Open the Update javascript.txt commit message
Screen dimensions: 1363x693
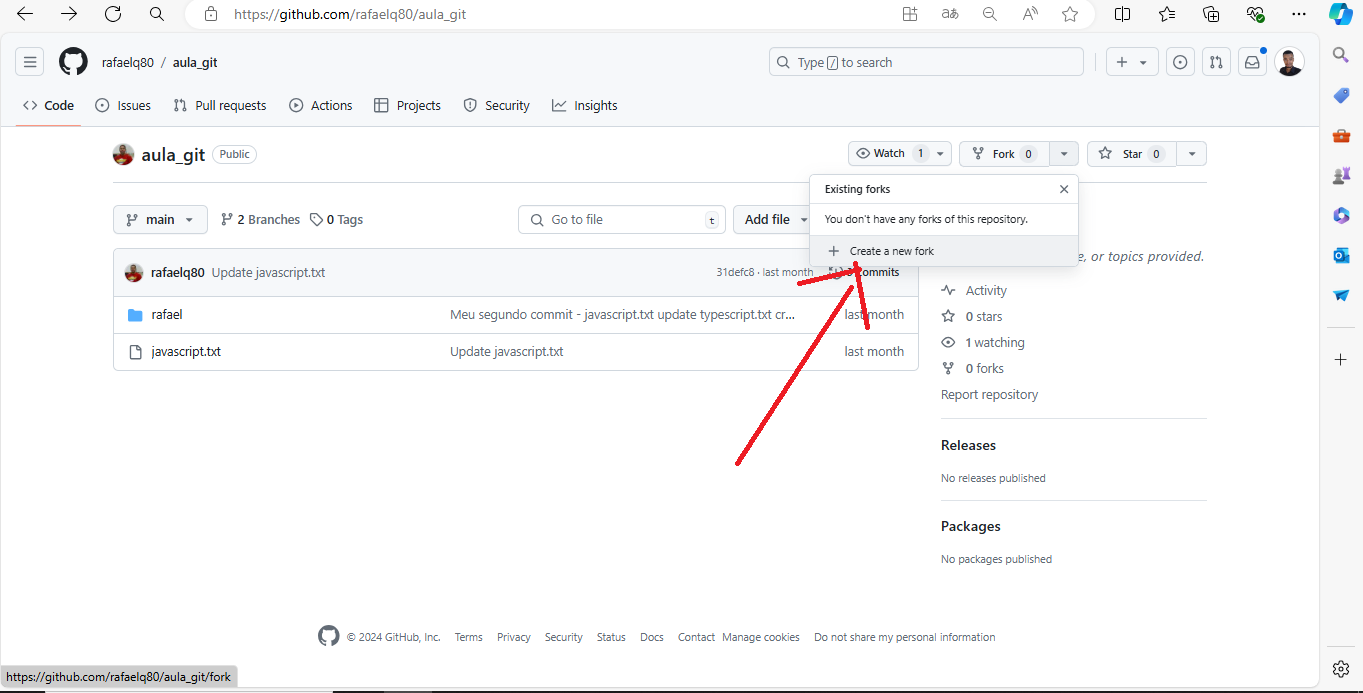268,272
